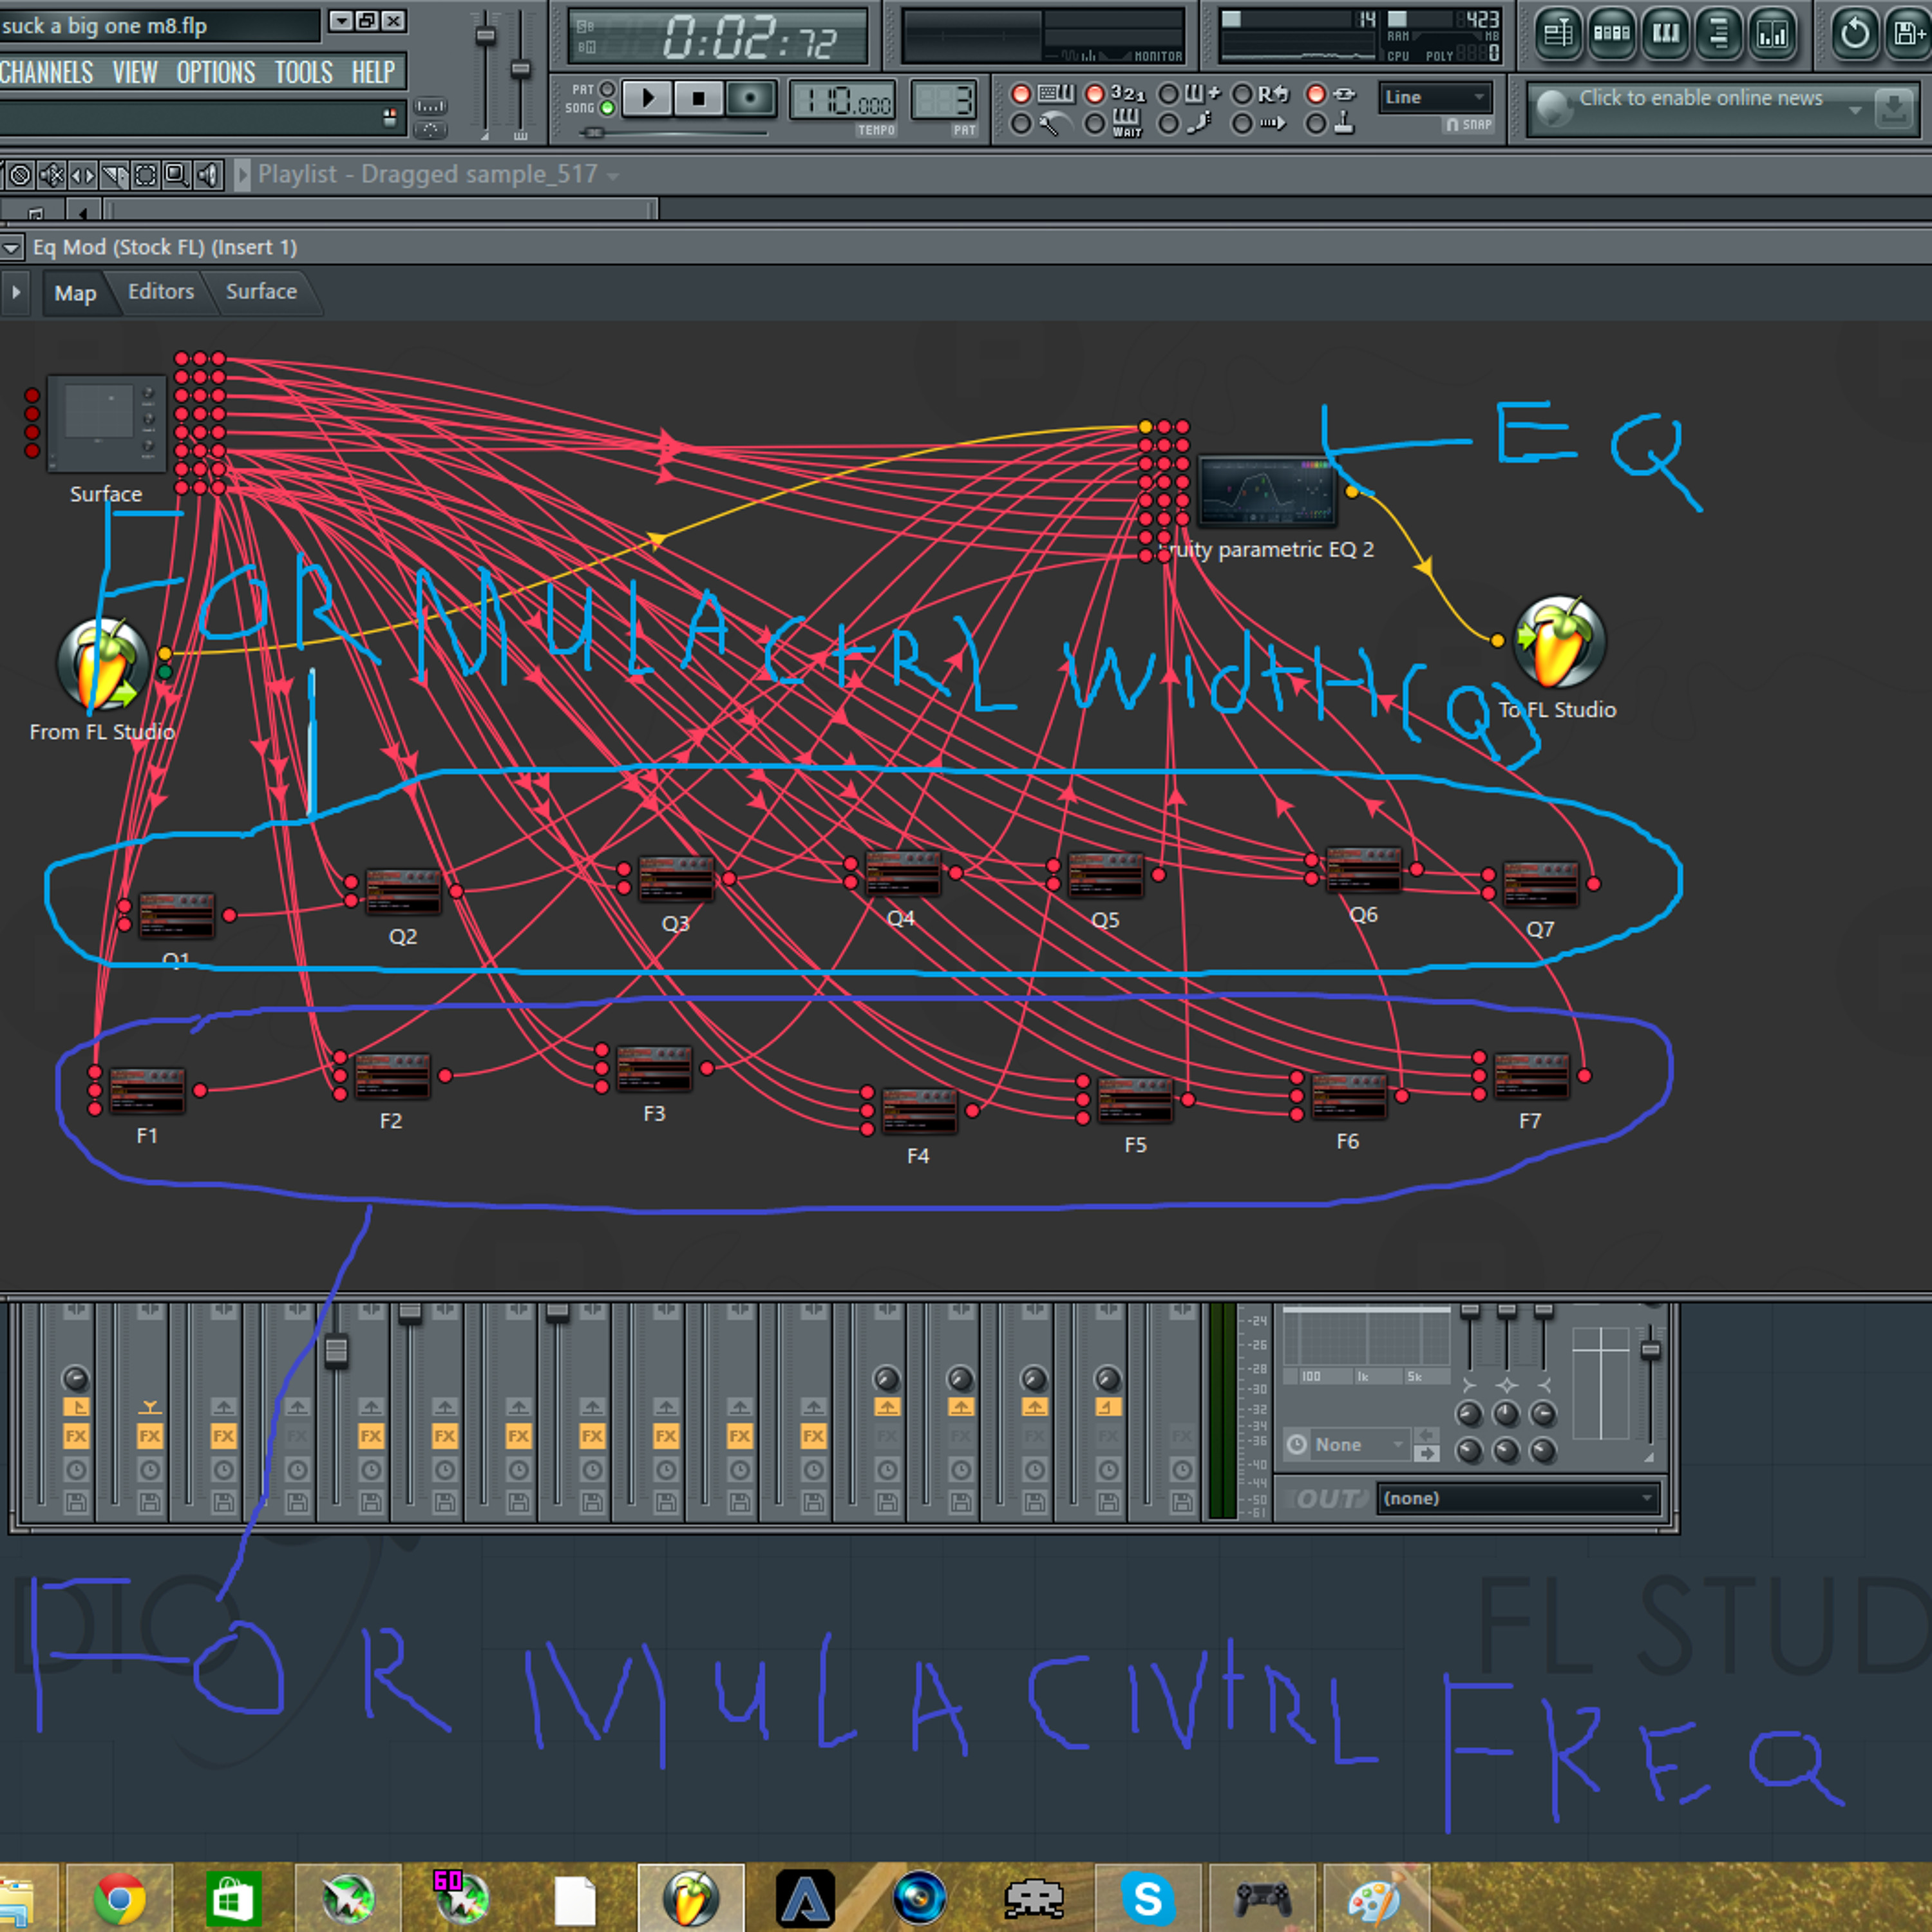The image size is (1932, 1932).
Task: Open the Mixer view button
Action: click(x=1773, y=35)
